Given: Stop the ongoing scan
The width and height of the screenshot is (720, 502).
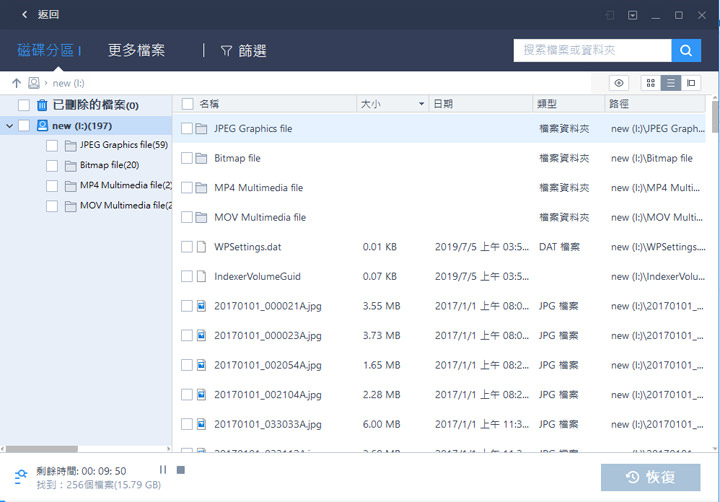Looking at the screenshot, I should [181, 470].
